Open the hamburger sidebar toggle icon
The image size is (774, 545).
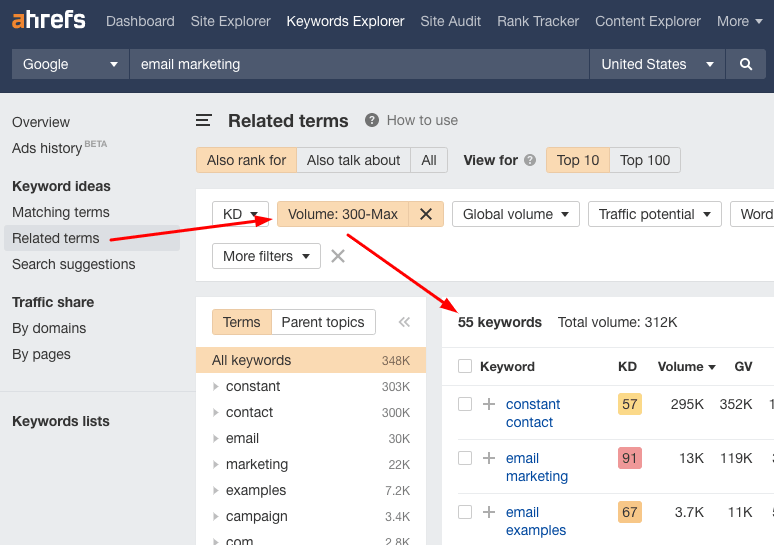203,120
